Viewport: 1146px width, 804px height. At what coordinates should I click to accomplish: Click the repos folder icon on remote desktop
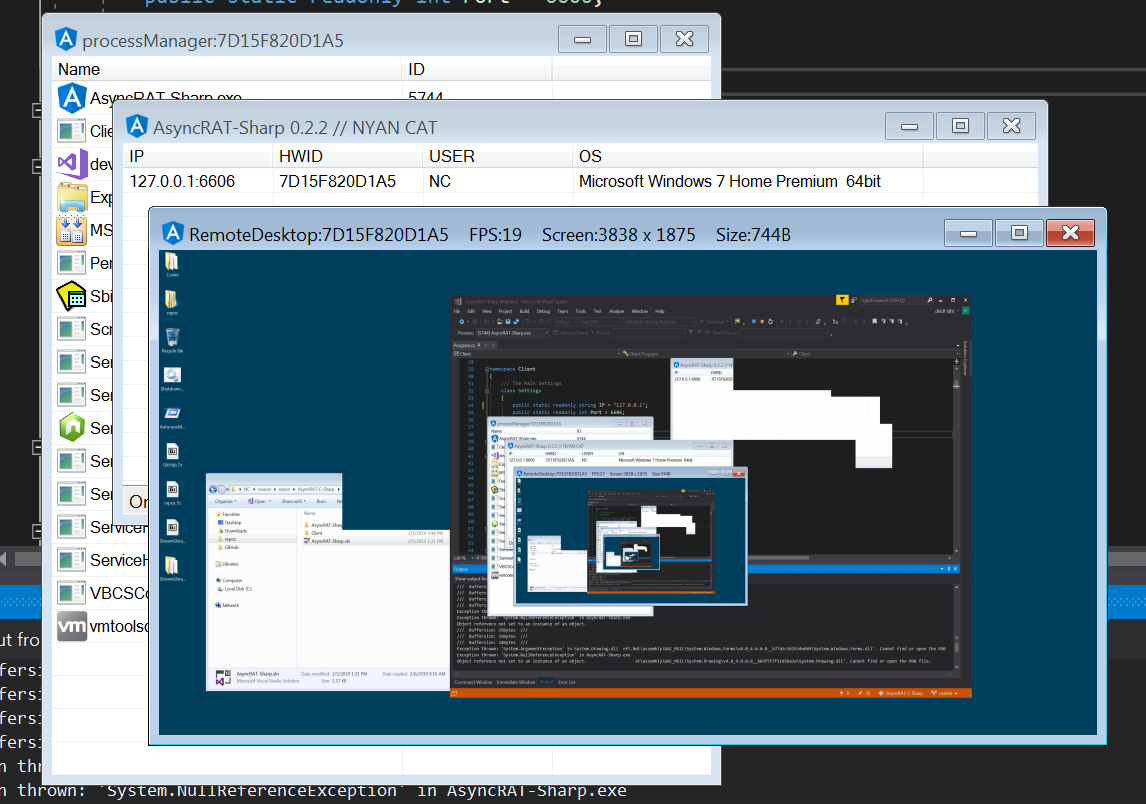tap(172, 302)
